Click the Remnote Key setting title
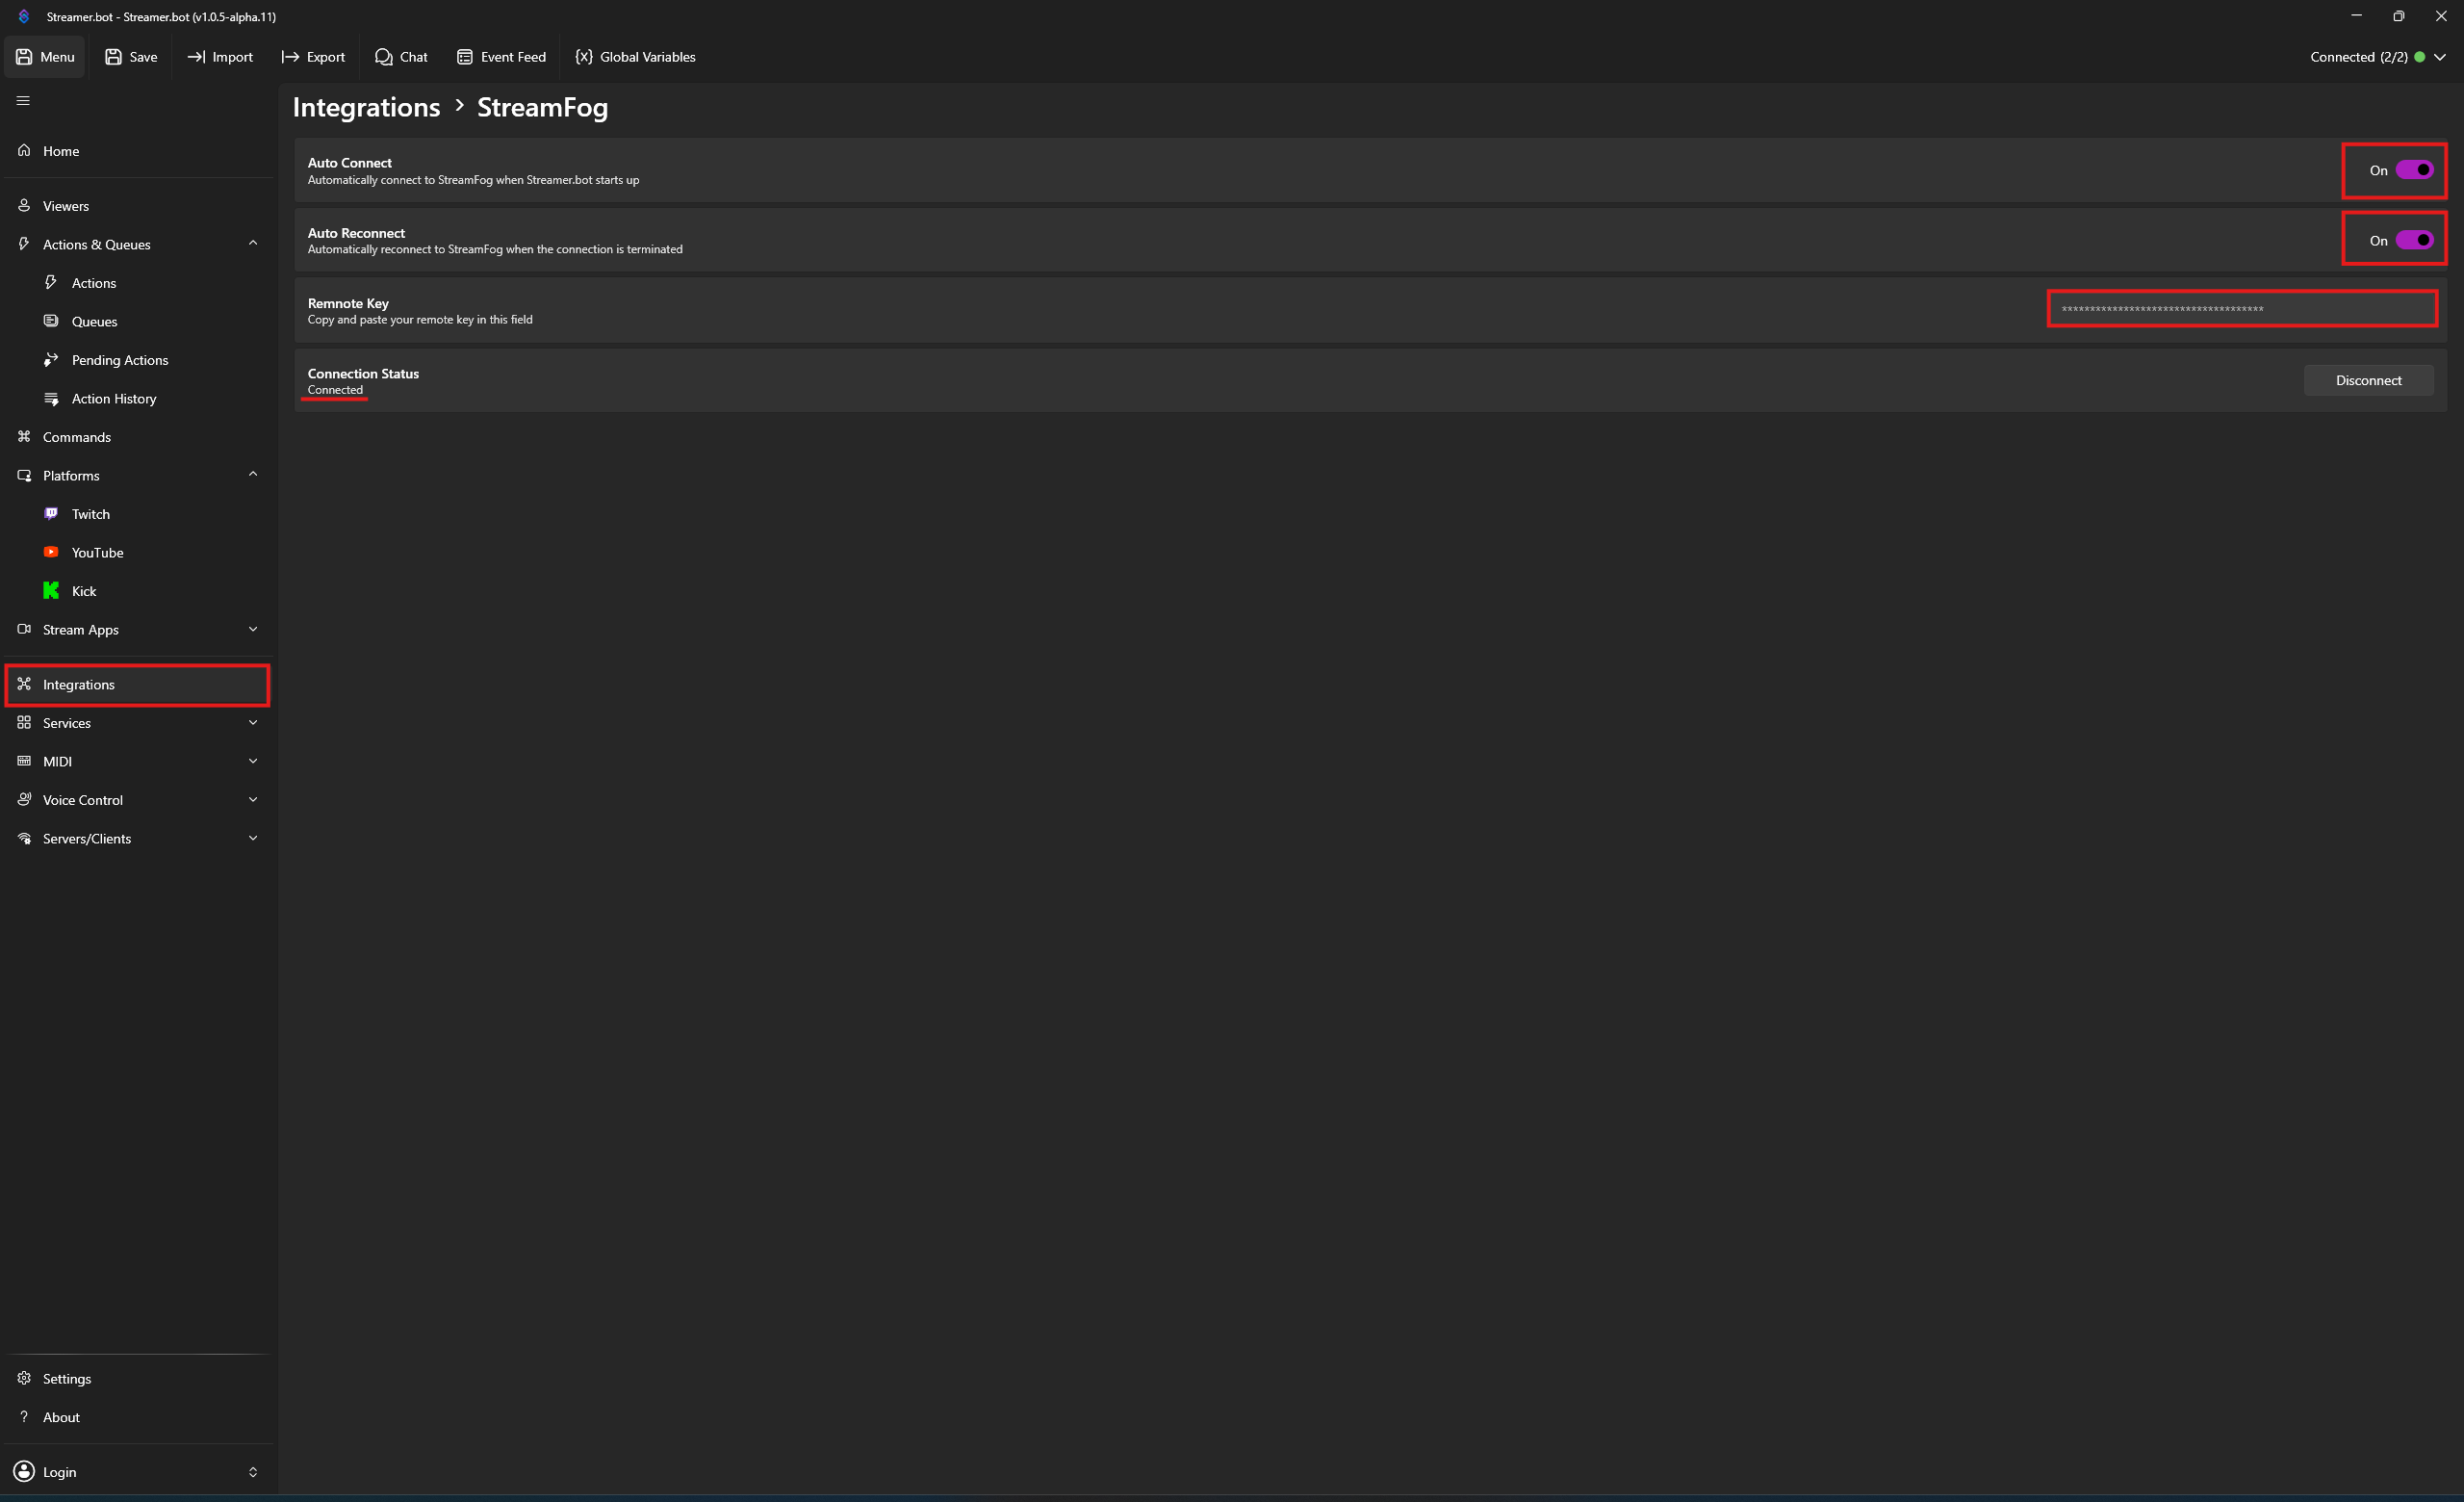 pos(348,303)
